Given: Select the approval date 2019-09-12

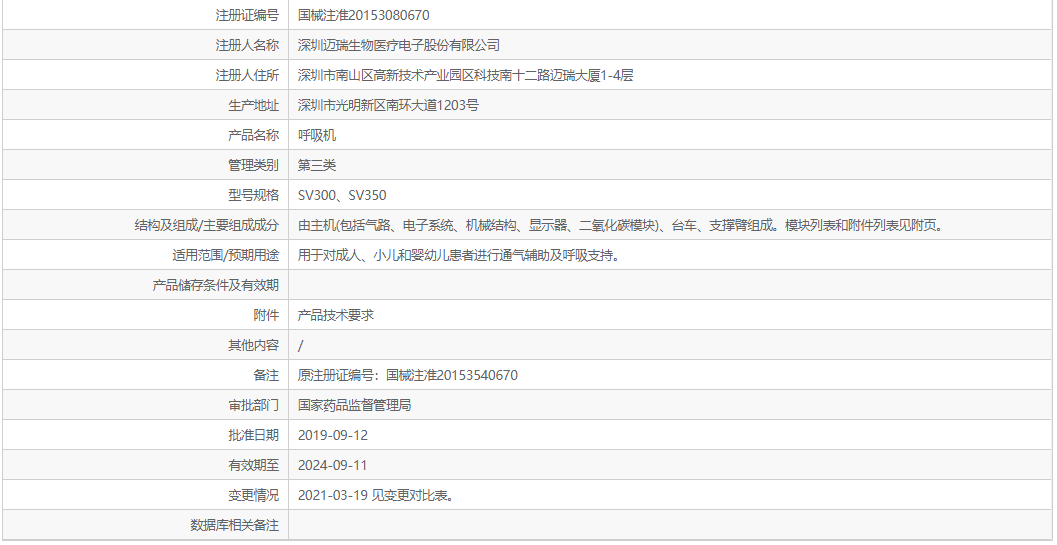Looking at the screenshot, I should coord(333,435).
